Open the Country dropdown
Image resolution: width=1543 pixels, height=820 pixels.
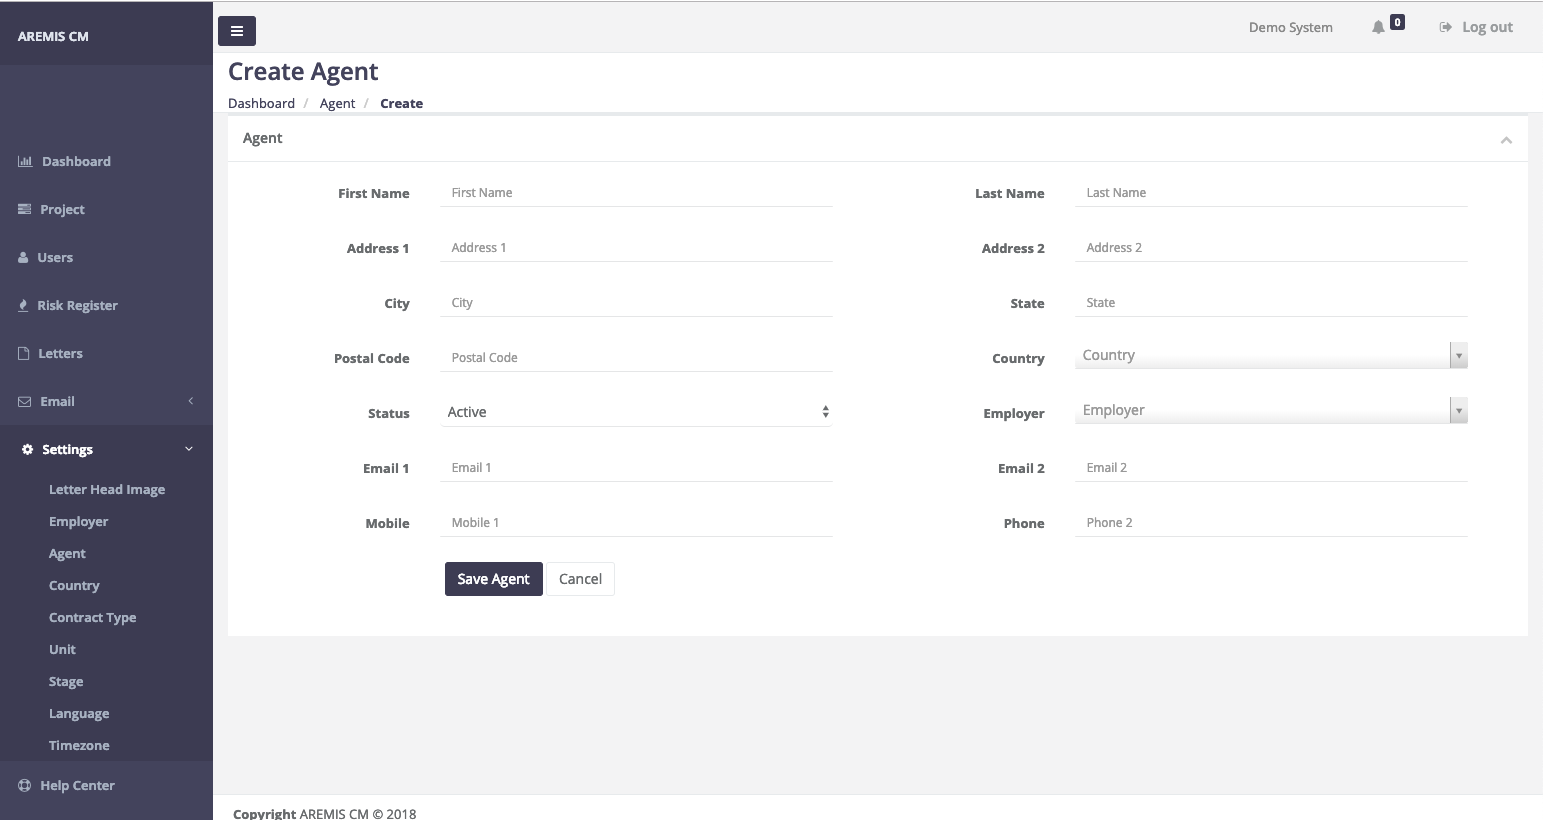click(x=1270, y=355)
